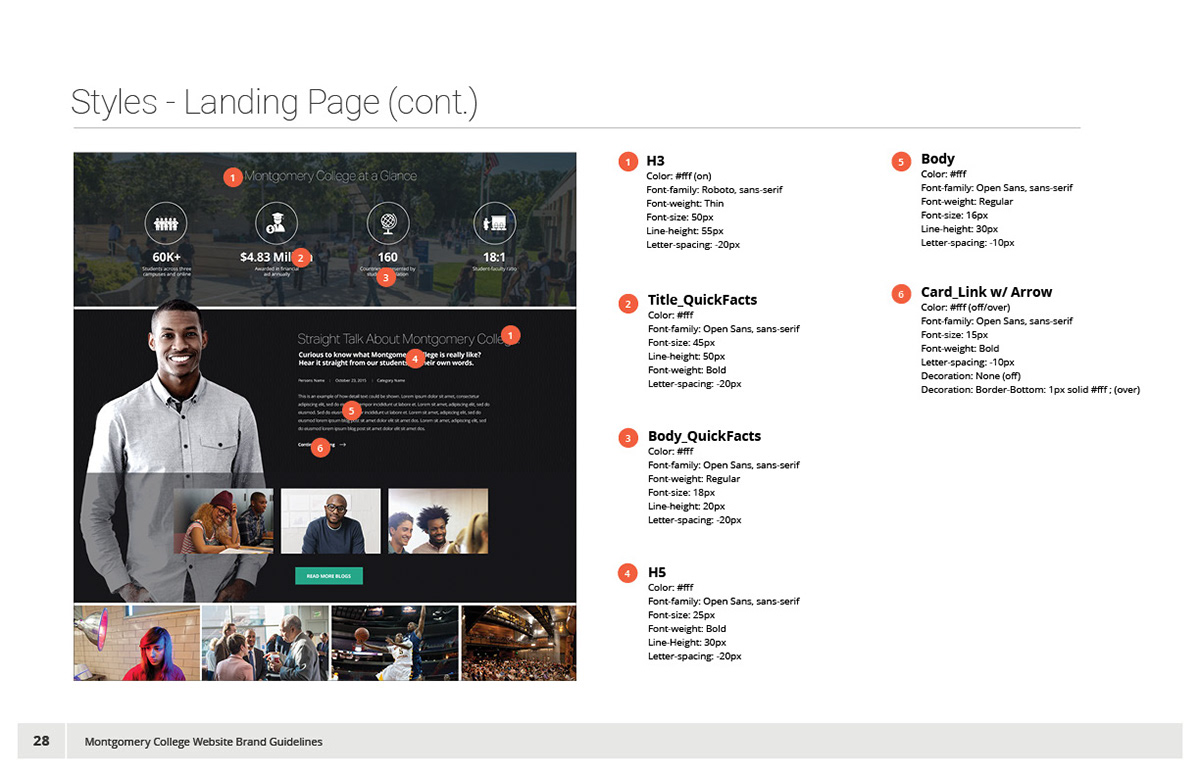
Task: Open the blog thumbnail of two laughing students
Action: pyautogui.click(x=438, y=521)
